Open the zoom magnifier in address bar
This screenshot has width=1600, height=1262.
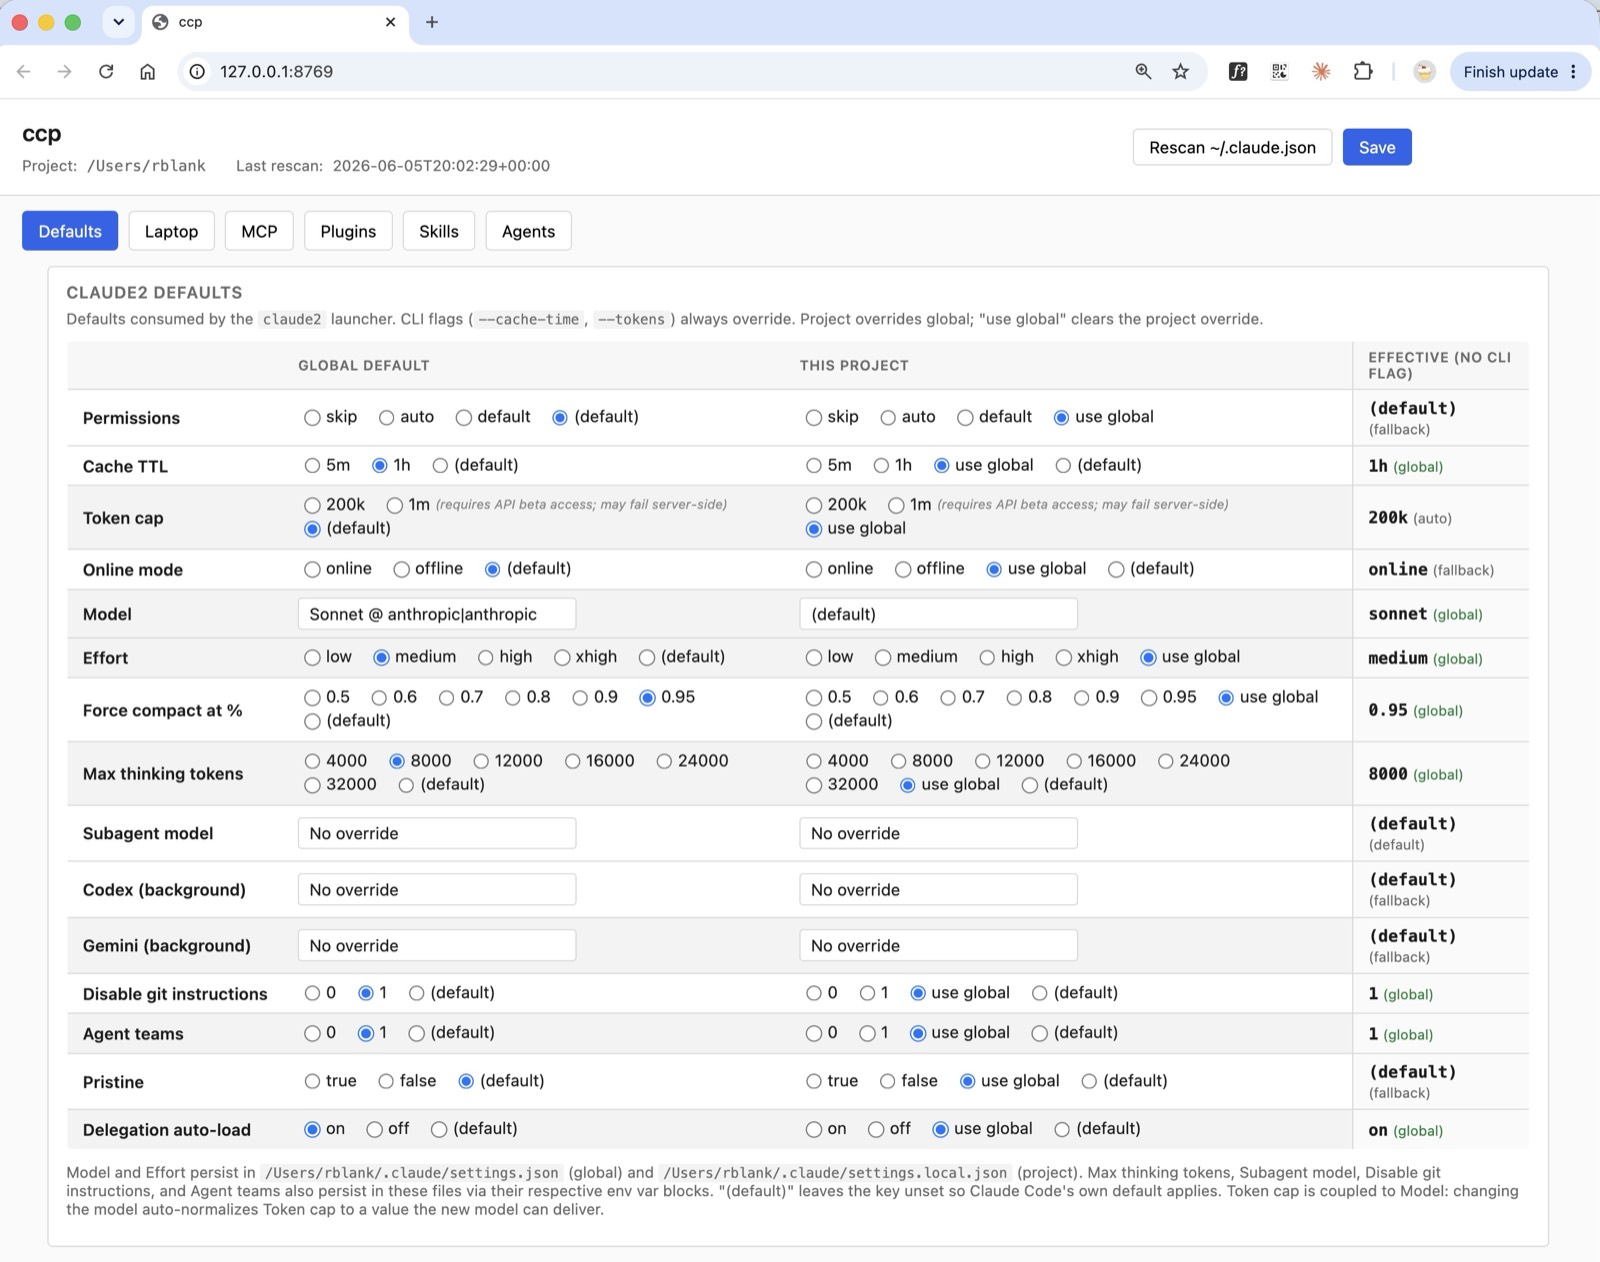tap(1143, 72)
